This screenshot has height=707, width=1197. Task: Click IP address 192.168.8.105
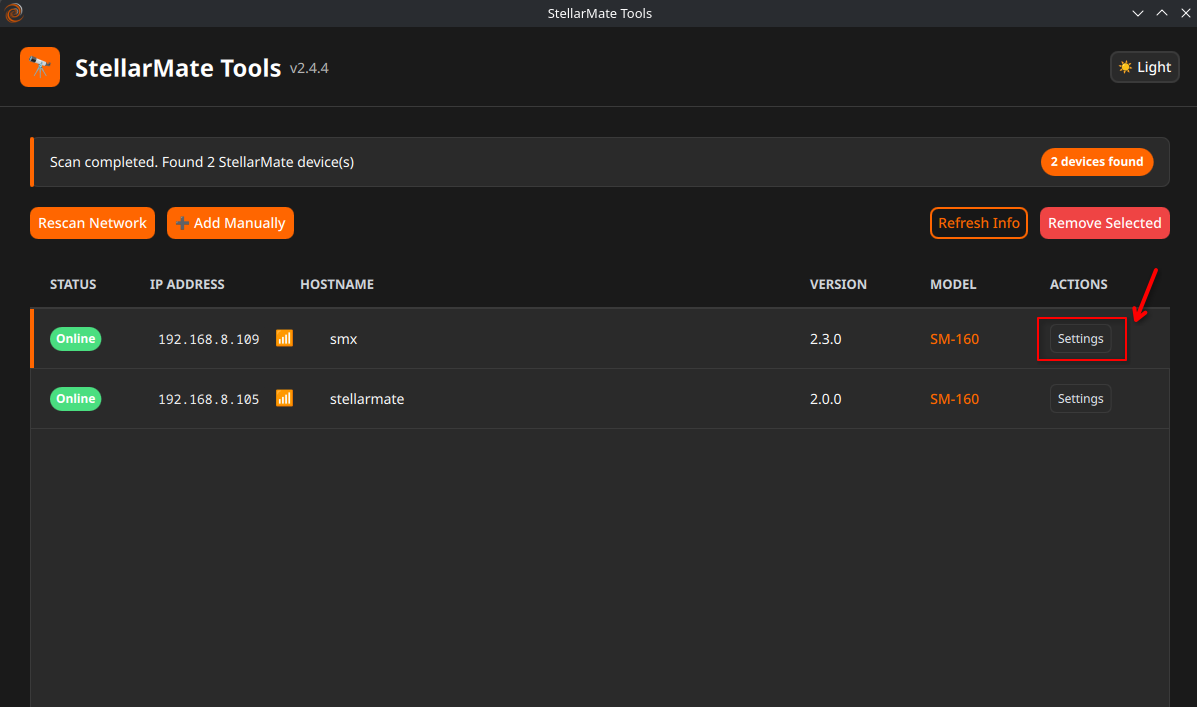[208, 399]
